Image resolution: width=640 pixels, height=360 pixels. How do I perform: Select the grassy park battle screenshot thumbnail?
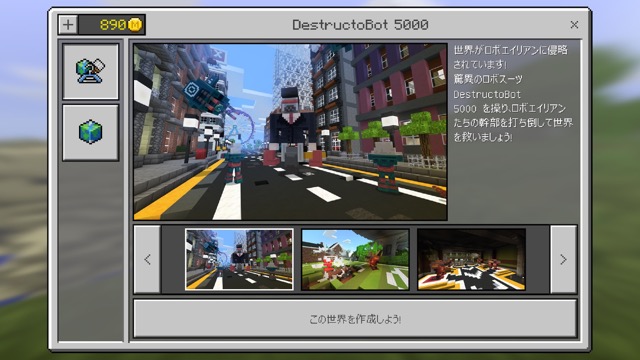355,259
